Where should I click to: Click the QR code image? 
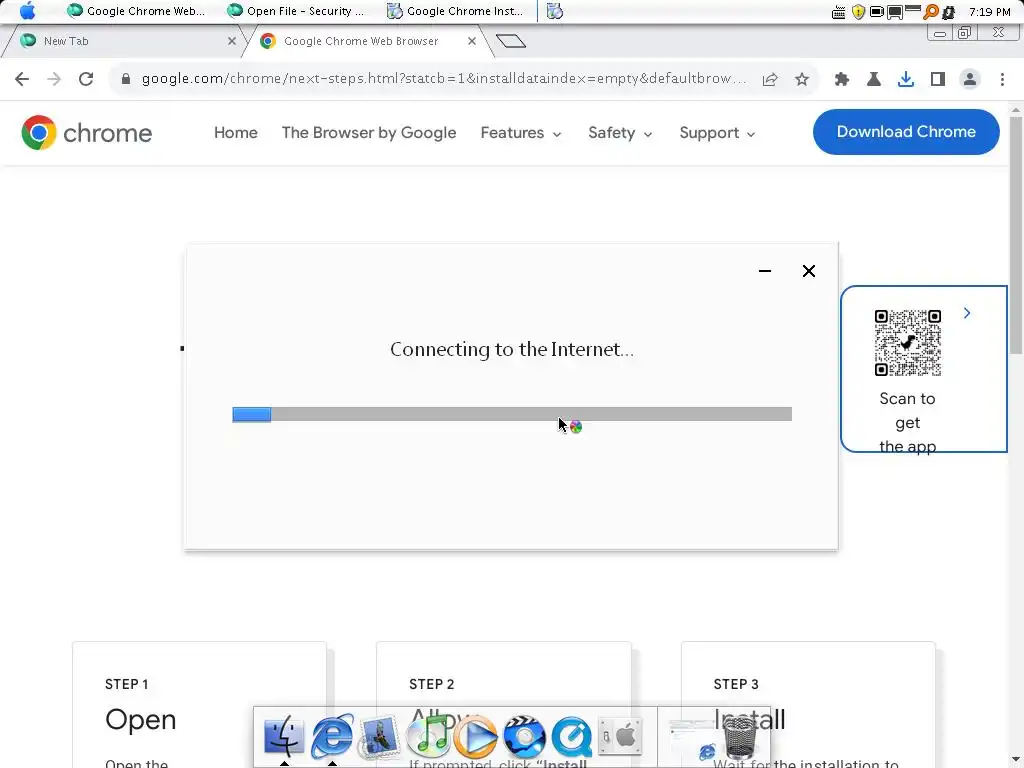pyautogui.click(x=908, y=343)
